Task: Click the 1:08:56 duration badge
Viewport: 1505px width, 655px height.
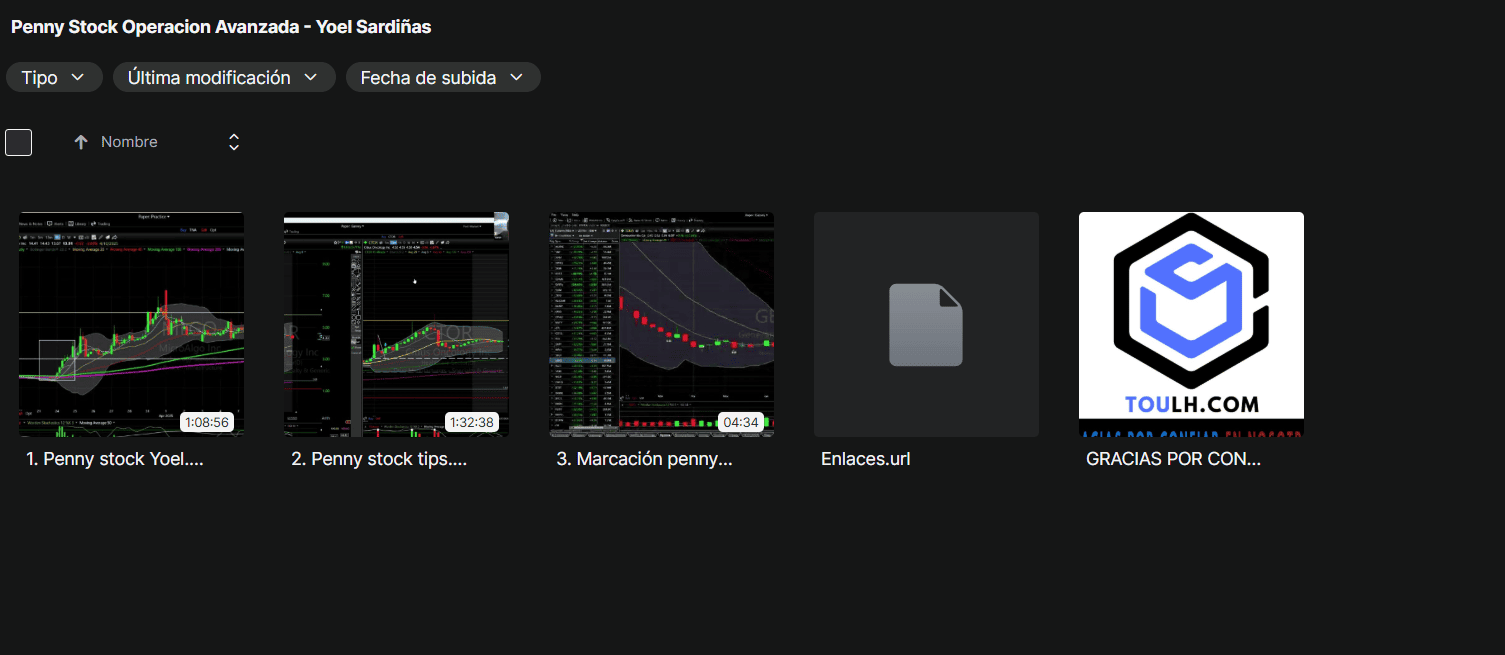Action: click(x=206, y=423)
